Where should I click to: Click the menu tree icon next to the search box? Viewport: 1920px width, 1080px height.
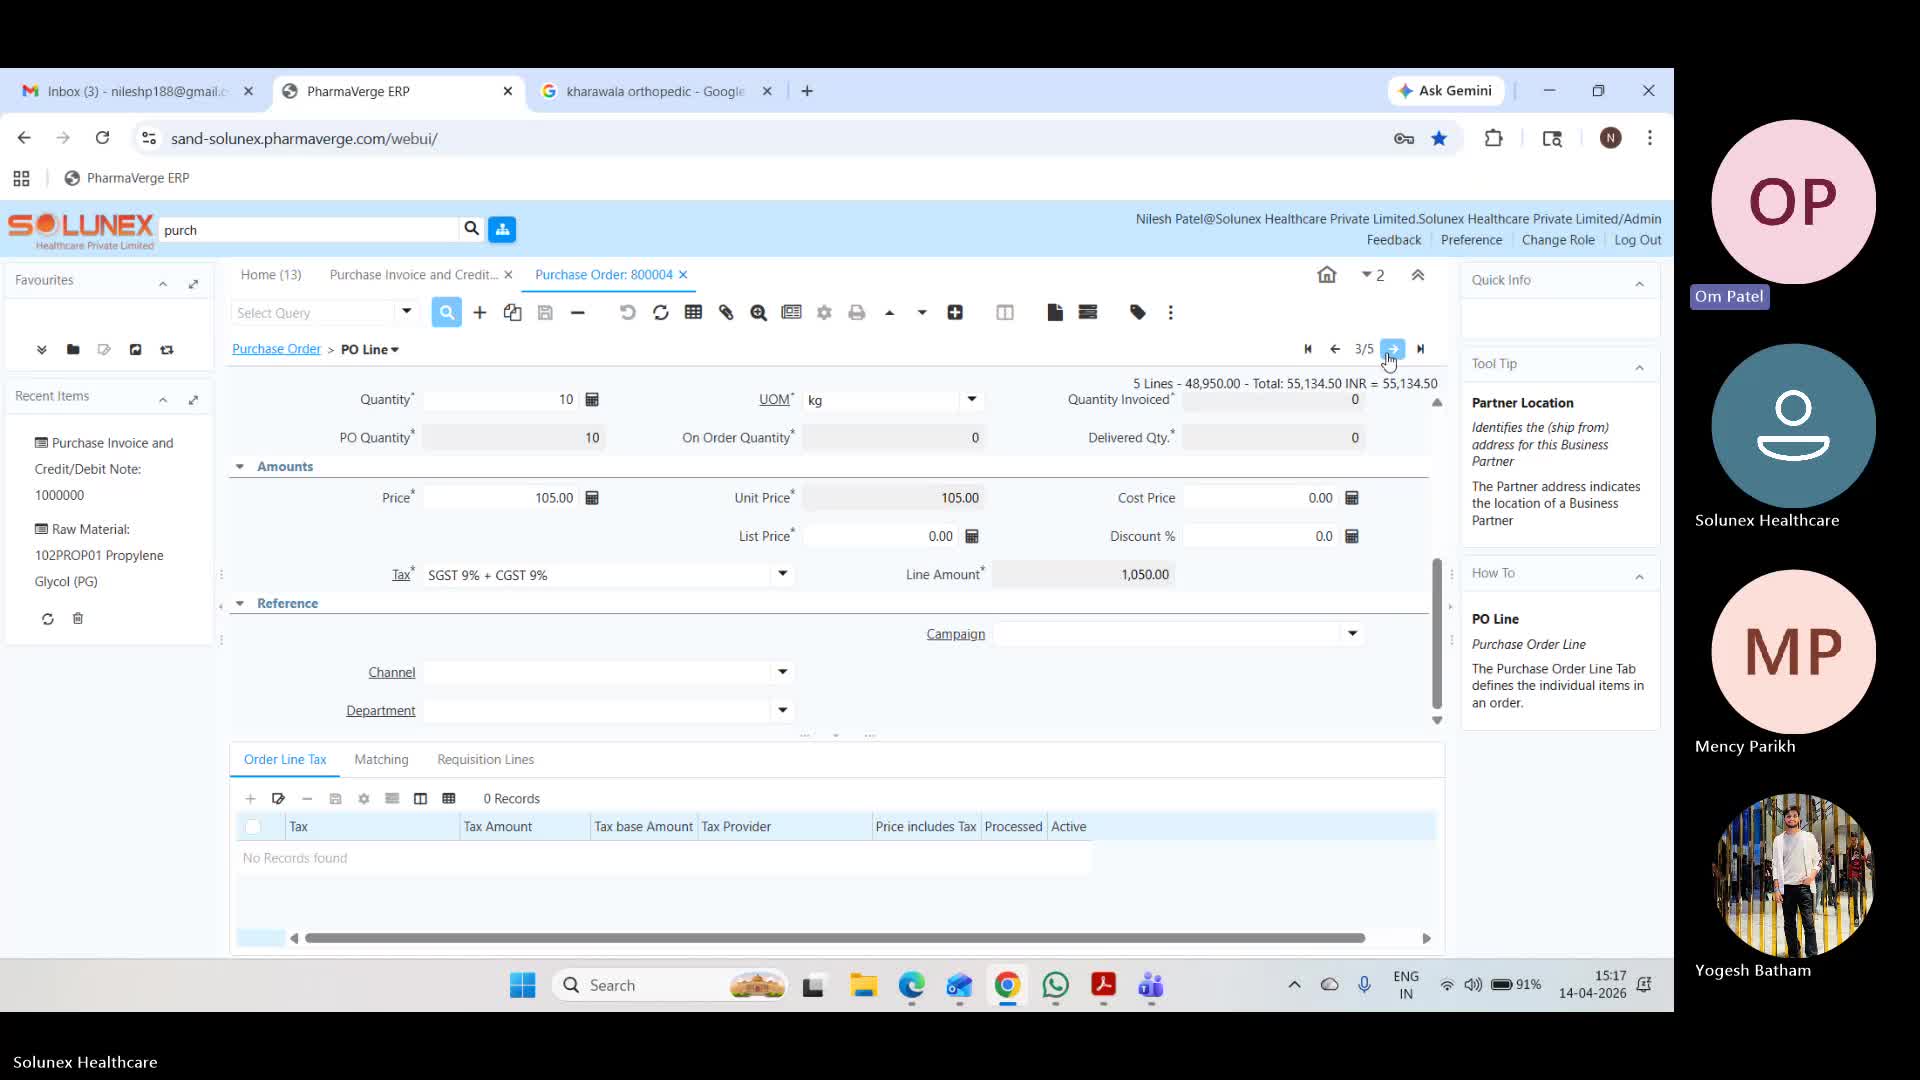click(502, 229)
